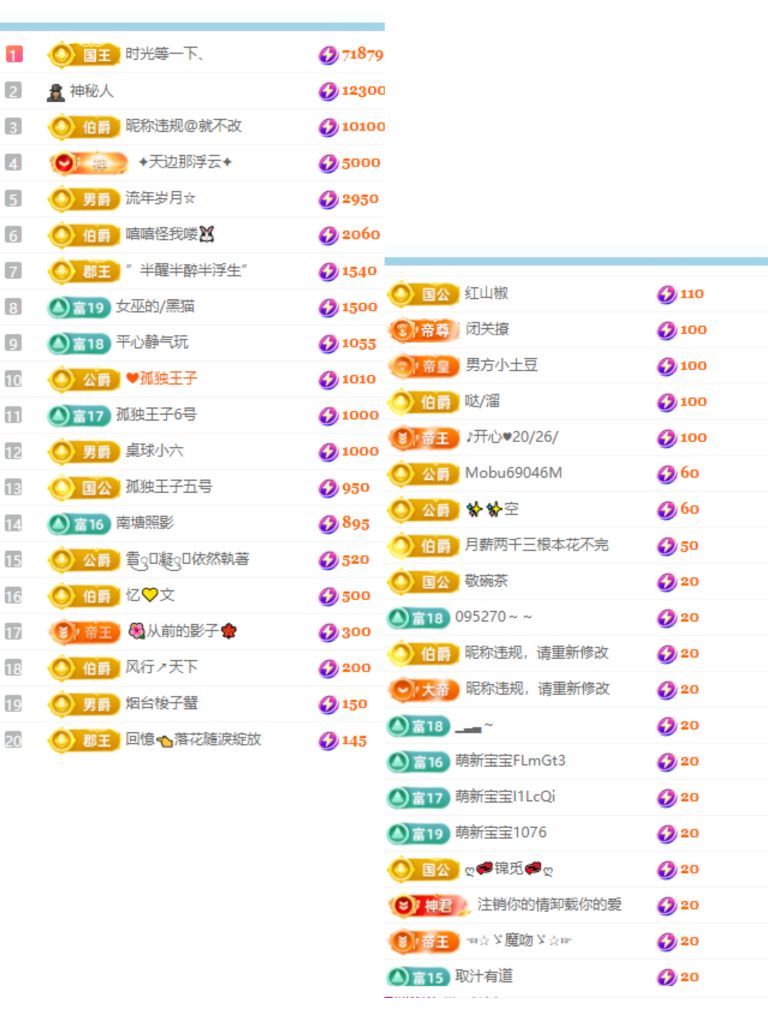
Task: Click the 国公 badge beside 红山椒
Action: (x=424, y=295)
